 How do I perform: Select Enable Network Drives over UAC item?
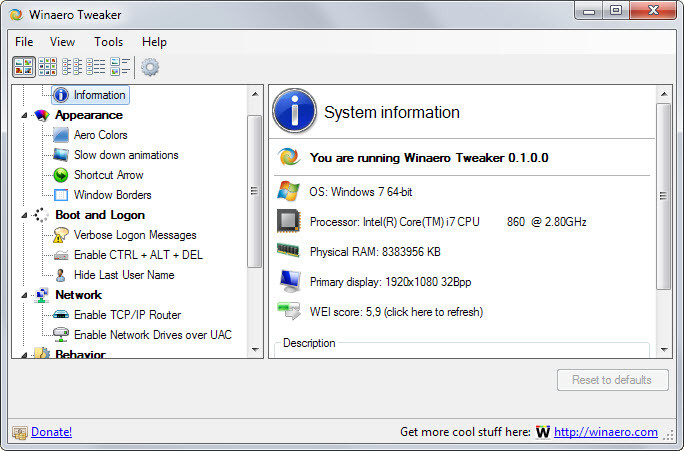(153, 335)
